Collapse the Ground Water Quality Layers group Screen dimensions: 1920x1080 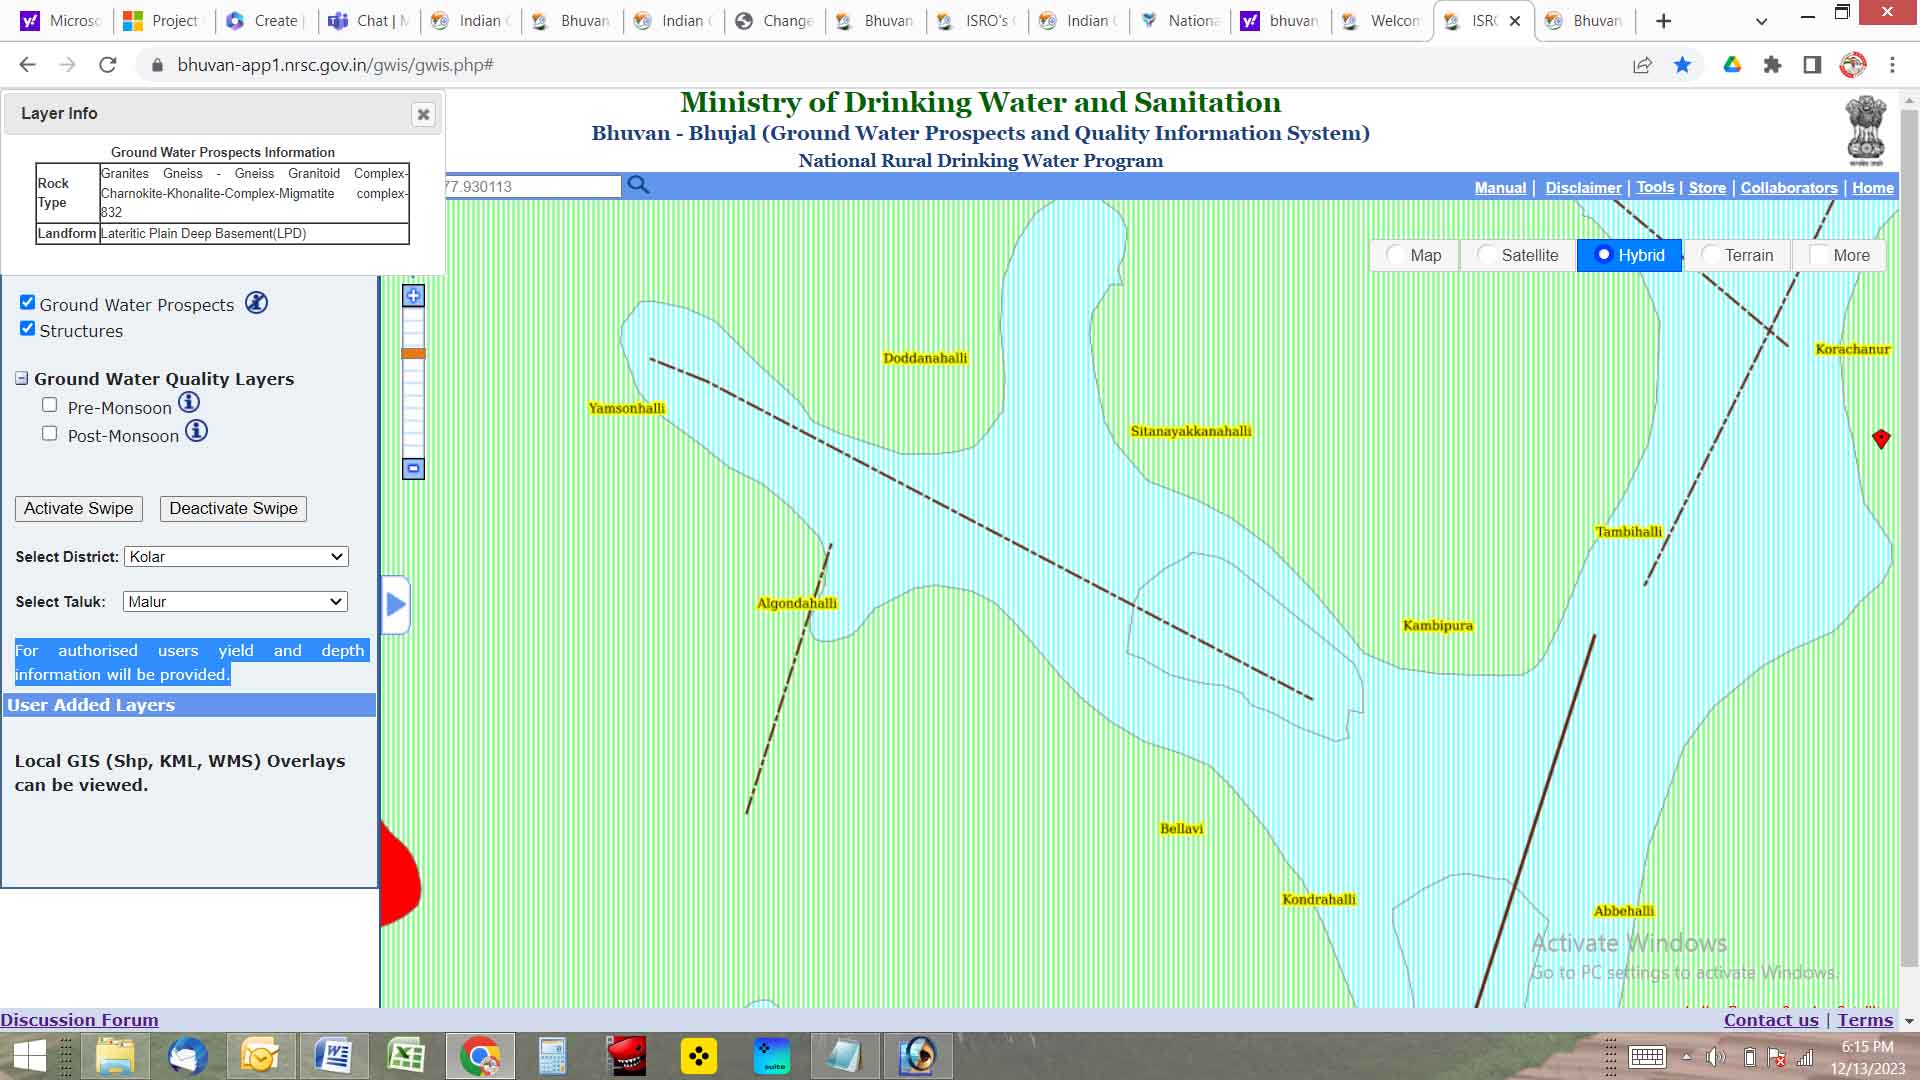tap(21, 379)
